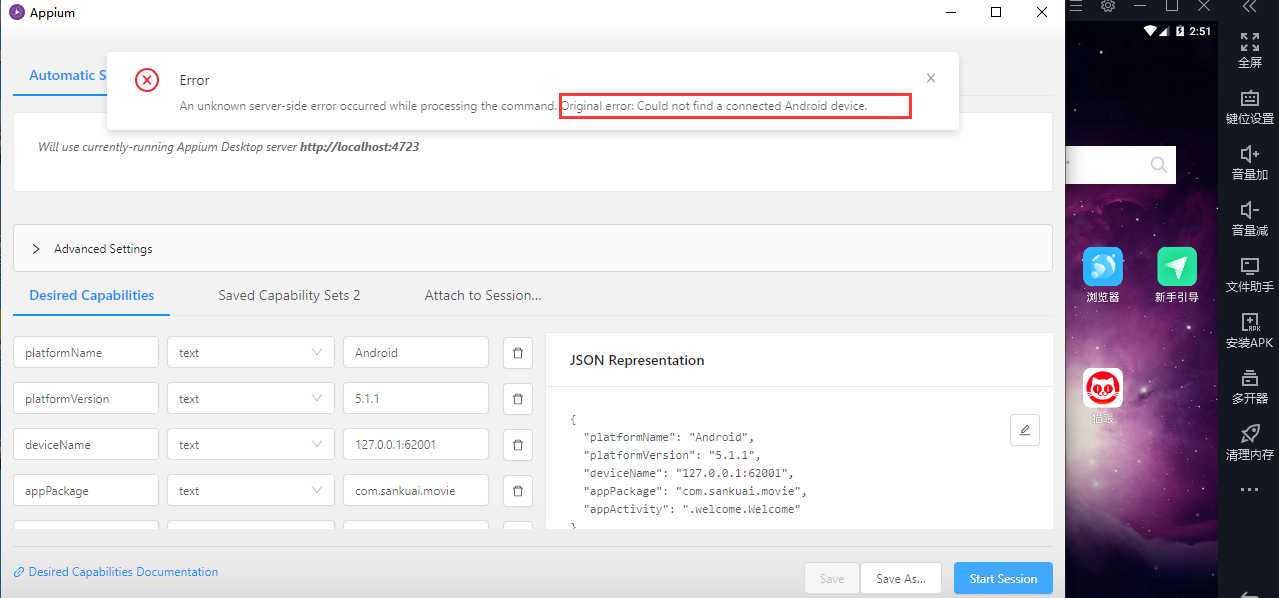Click the Save As button

coord(900,578)
